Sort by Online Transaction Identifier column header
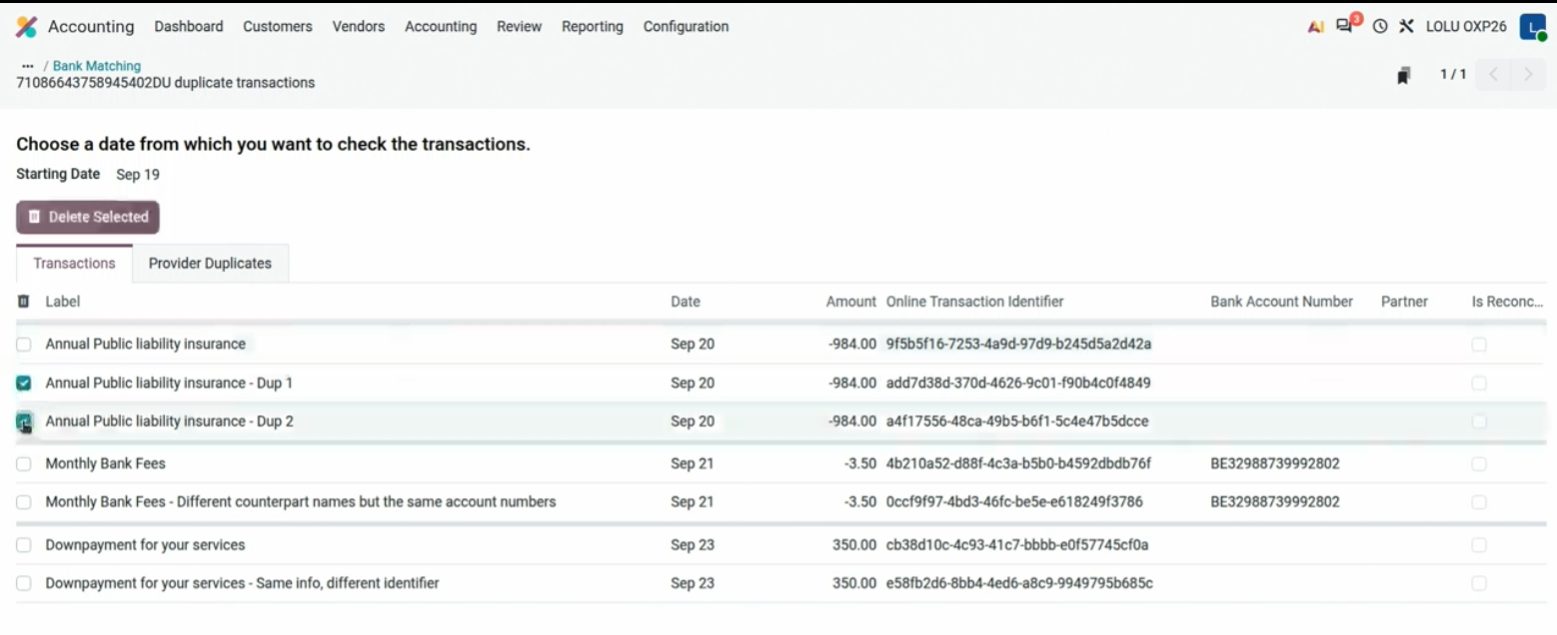This screenshot has height=635, width=1557. coord(975,301)
